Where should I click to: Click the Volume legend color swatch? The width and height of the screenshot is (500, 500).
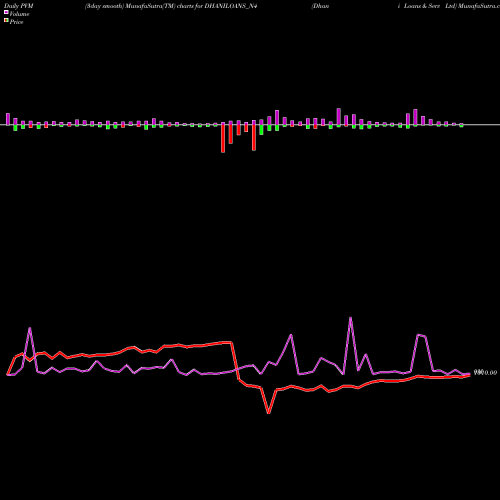point(6,12)
